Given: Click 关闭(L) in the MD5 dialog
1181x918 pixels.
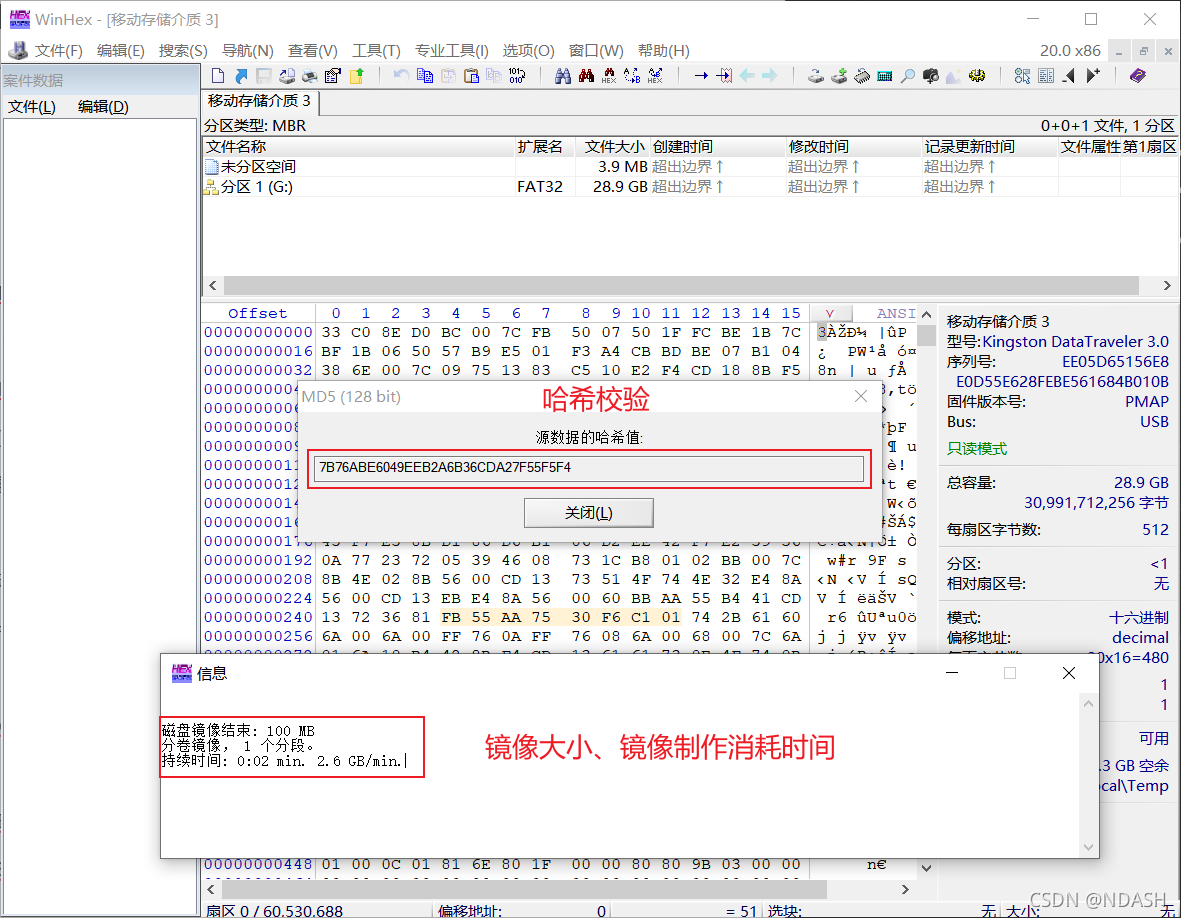Looking at the screenshot, I should tap(588, 513).
